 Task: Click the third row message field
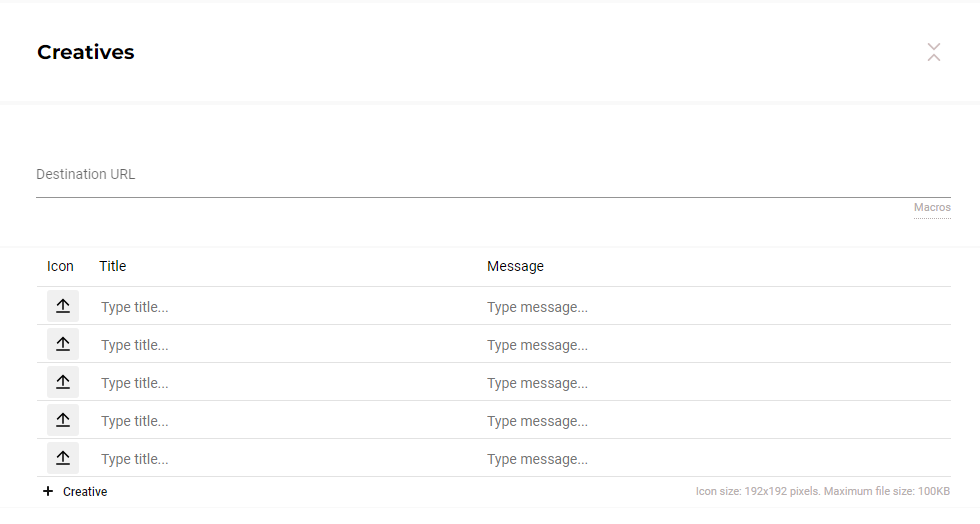point(715,383)
